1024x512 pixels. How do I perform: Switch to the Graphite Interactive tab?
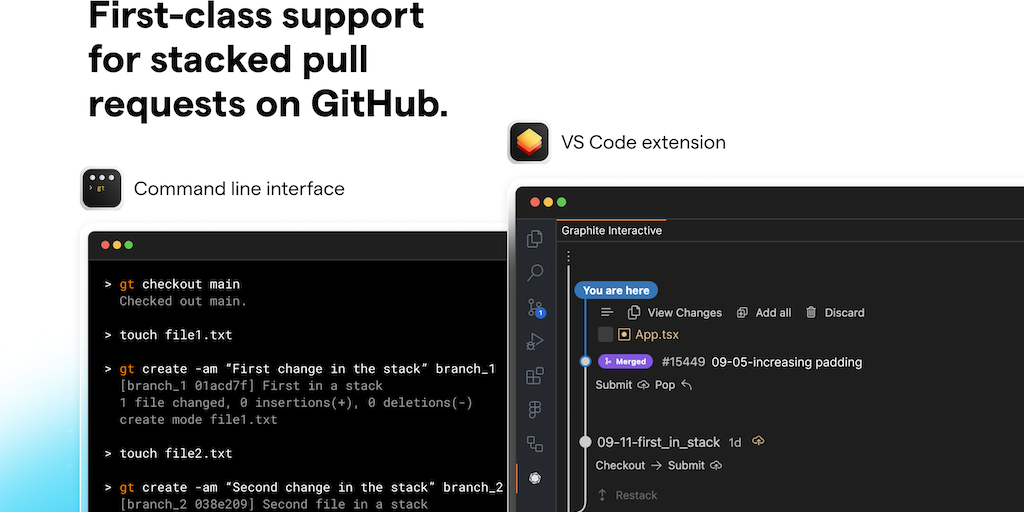pos(611,231)
